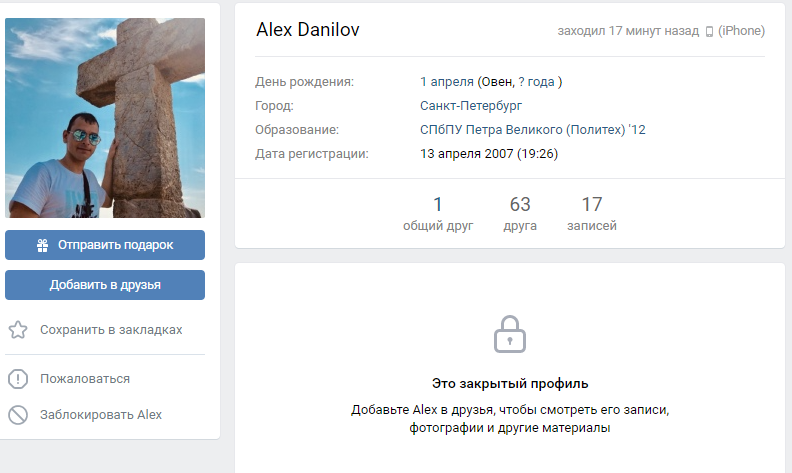Screen dimensions: 792x473
Task: Open the graduation year '12 link
Action: pos(637,130)
